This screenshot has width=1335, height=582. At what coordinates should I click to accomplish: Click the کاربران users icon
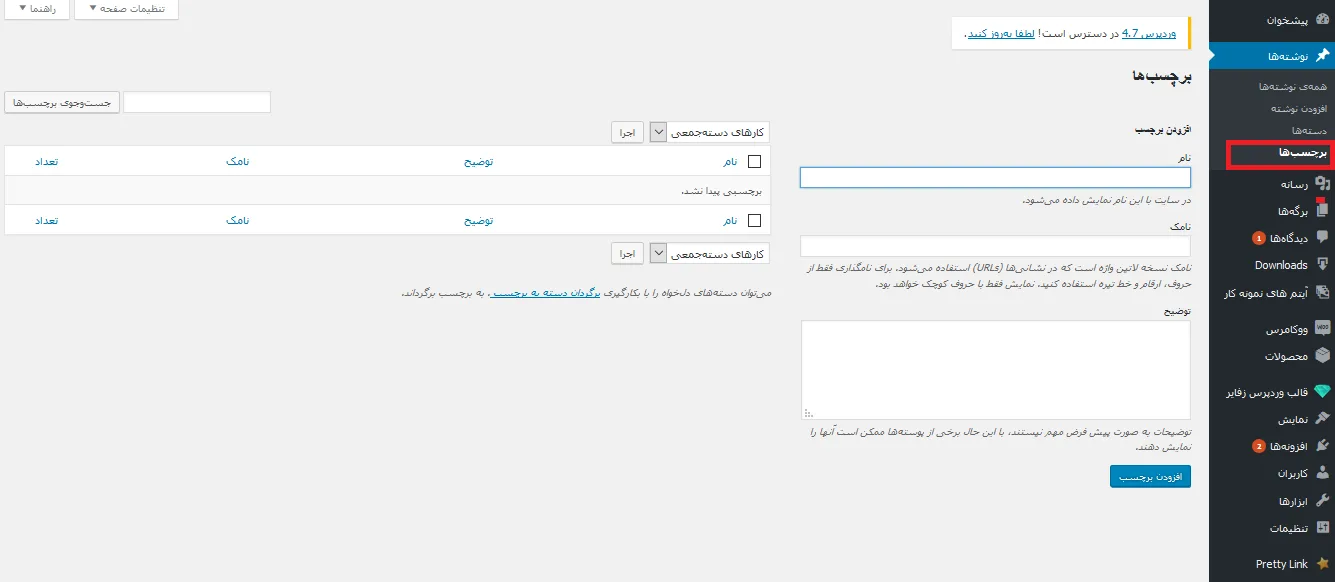click(1322, 473)
